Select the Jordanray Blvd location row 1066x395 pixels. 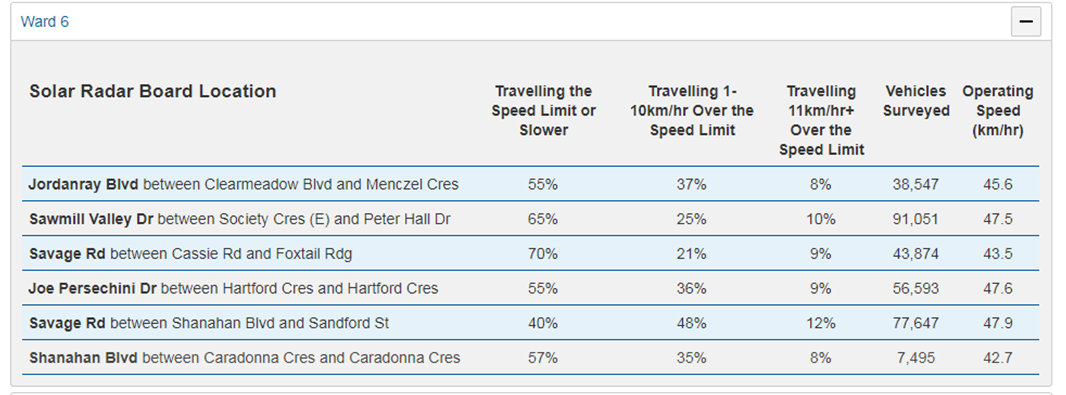tap(530, 184)
